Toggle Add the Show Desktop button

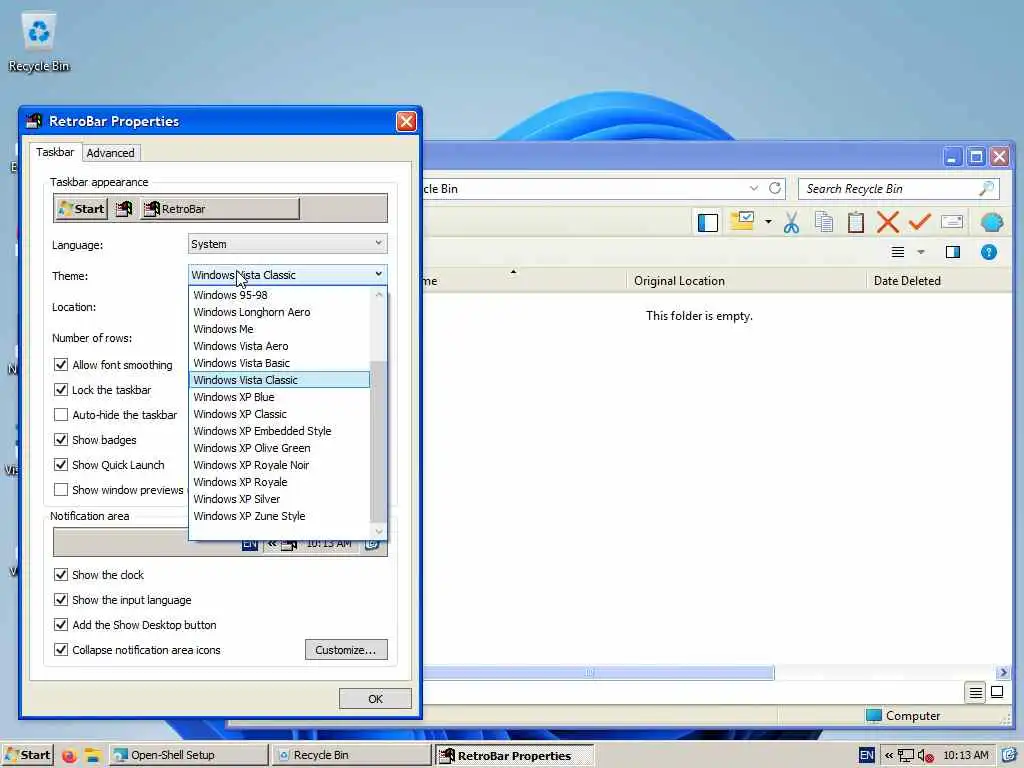tap(61, 625)
